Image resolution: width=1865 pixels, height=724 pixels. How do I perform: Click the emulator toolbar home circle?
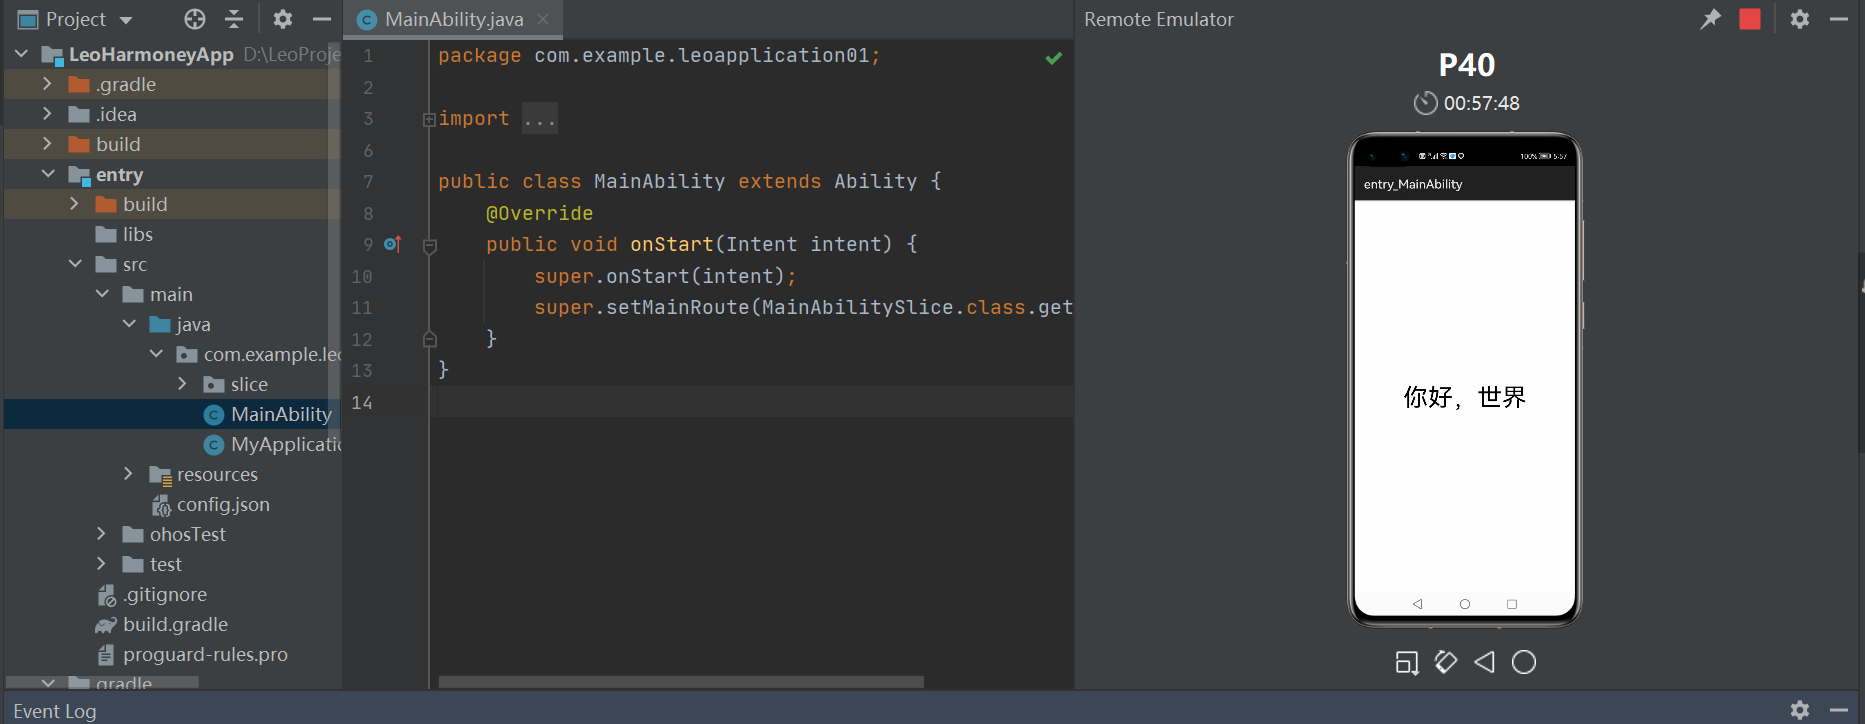pos(1524,662)
